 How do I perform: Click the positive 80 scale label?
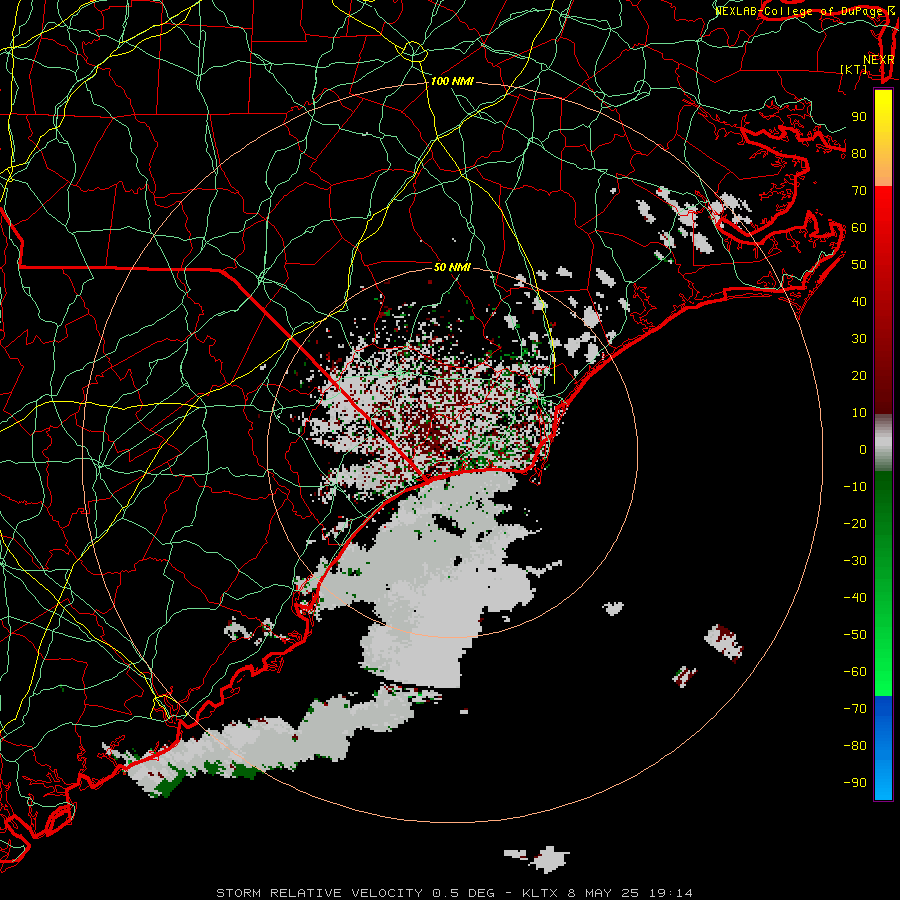(x=859, y=154)
